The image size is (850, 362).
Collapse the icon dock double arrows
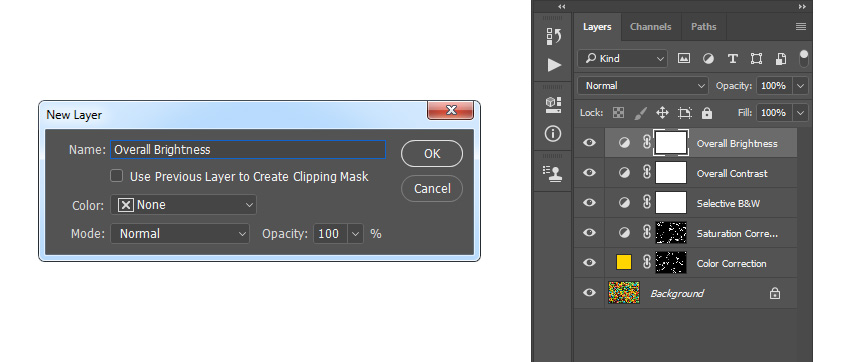coord(561,7)
